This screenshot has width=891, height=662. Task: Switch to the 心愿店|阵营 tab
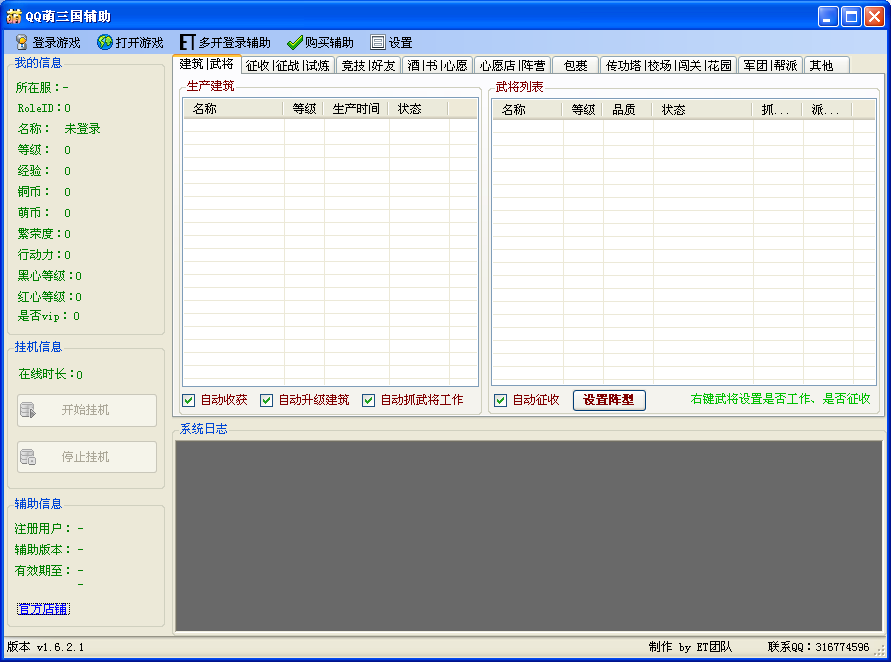[512, 66]
